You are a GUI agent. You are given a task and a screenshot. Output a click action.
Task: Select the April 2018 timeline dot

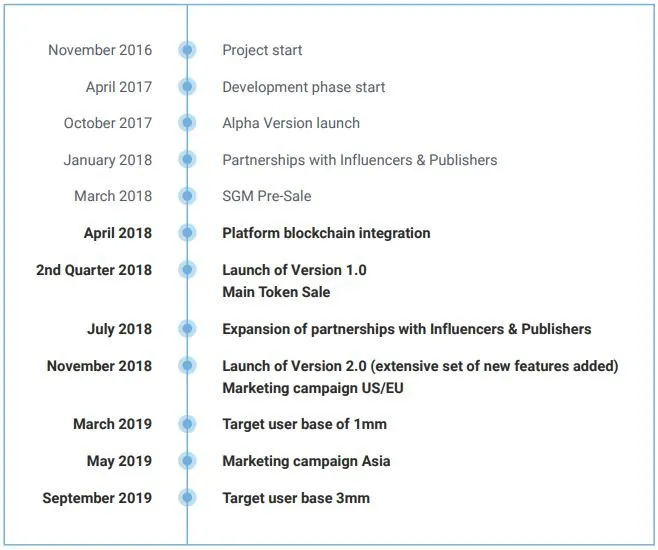point(187,232)
